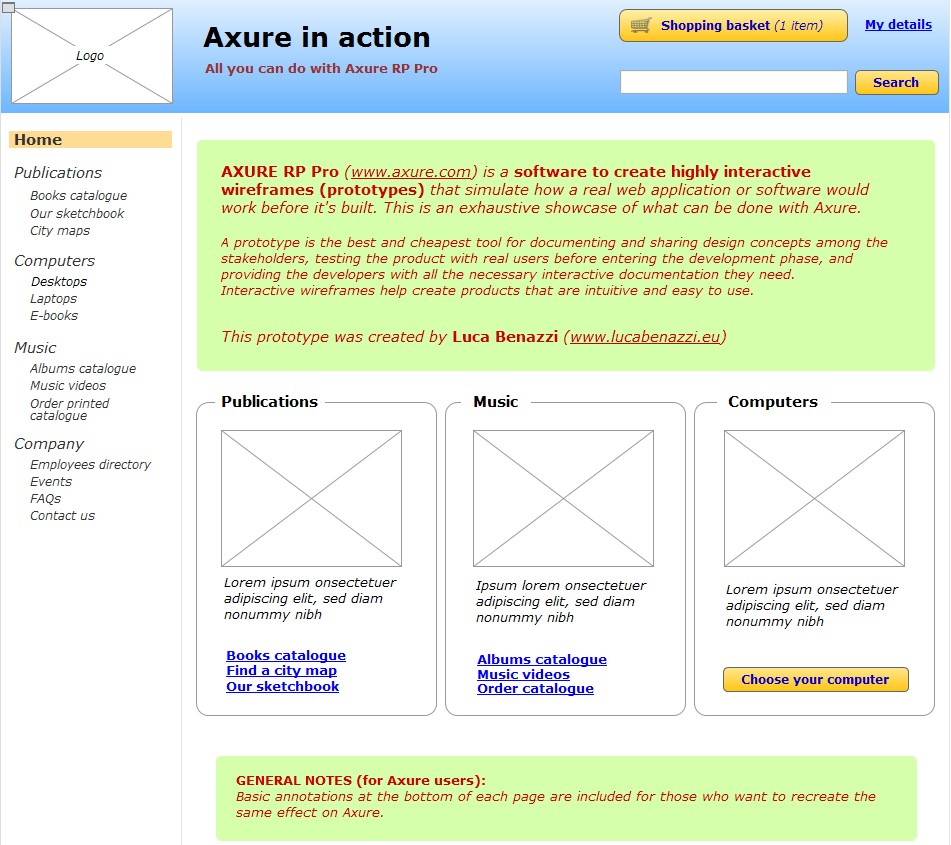Open Albums catalogue link in Music panel
This screenshot has height=845, width=951.
[542, 659]
